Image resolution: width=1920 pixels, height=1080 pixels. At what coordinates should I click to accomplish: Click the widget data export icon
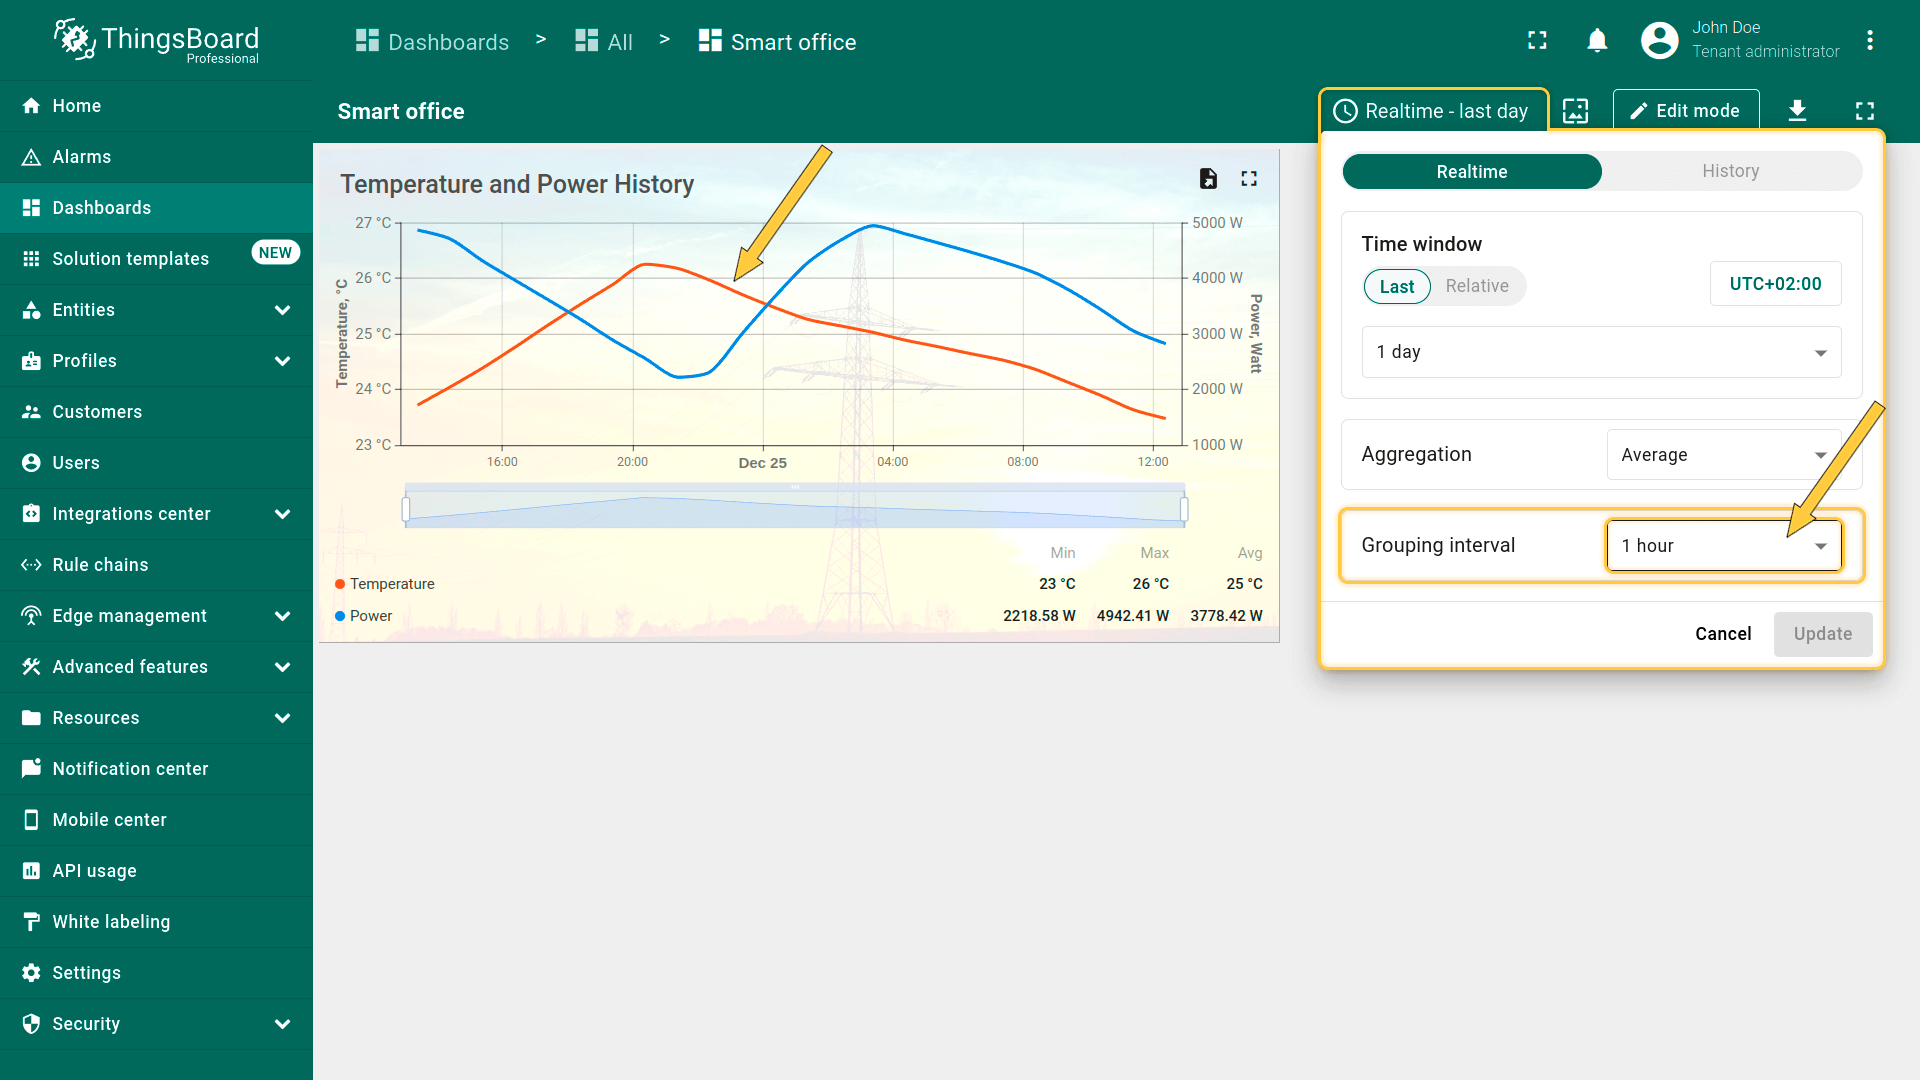1208,179
